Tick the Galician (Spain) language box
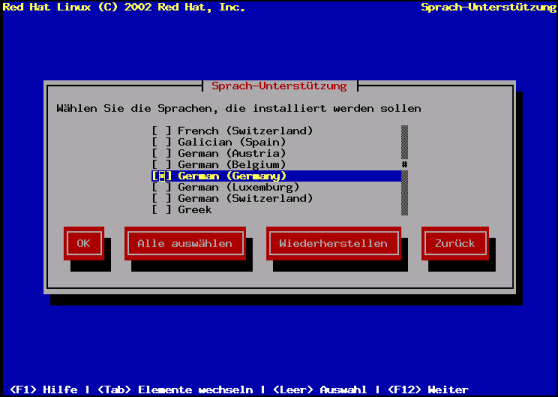This screenshot has height=397, width=558. coord(162,142)
